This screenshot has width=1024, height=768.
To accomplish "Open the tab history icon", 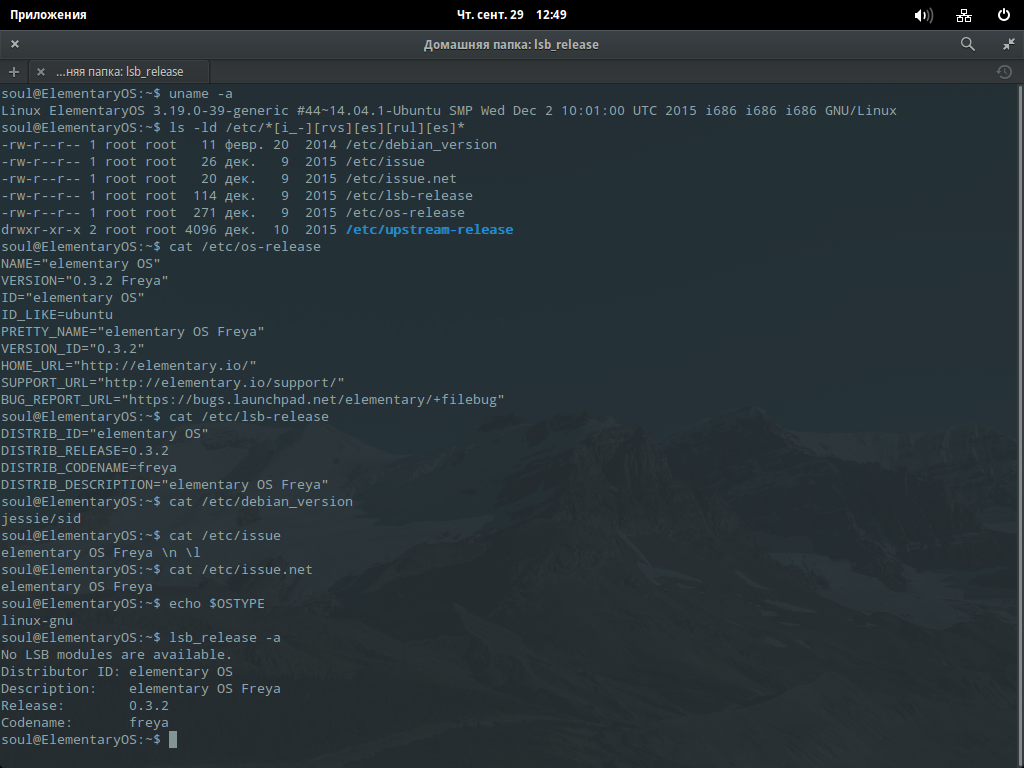I will pos(1004,72).
